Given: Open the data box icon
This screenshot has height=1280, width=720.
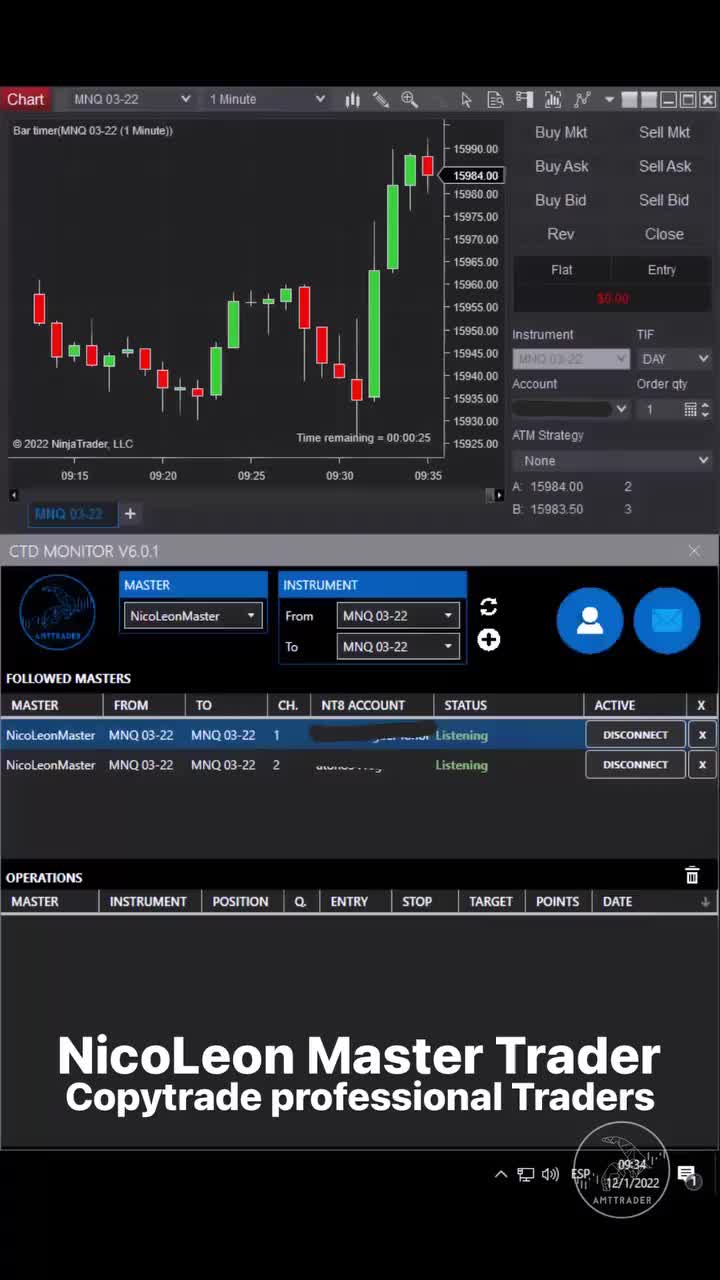Looking at the screenshot, I should click(x=495, y=99).
